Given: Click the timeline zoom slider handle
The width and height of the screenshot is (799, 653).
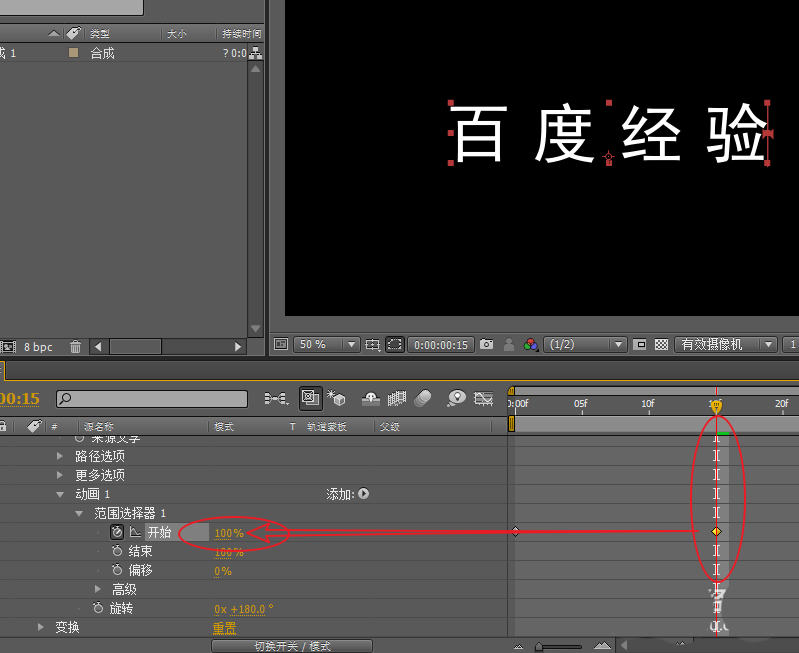Looking at the screenshot, I should pos(539,646).
